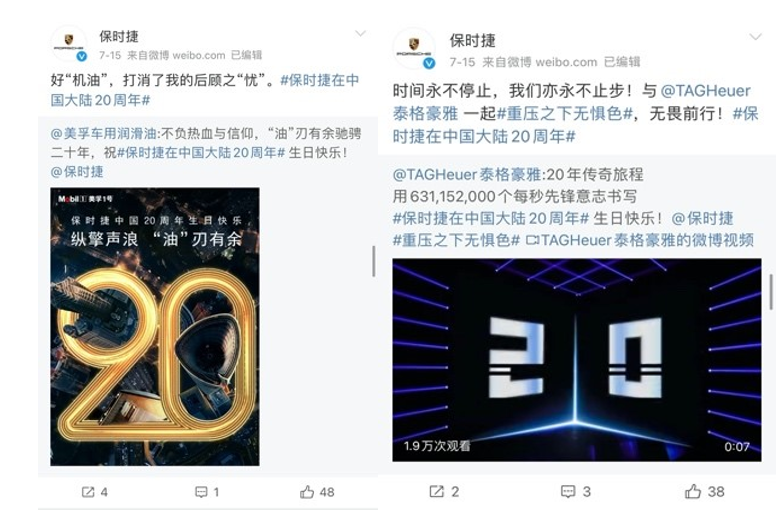Open #重压之下无惧色# hashtag in right post
Viewport: 776px width, 525px height.
565,114
